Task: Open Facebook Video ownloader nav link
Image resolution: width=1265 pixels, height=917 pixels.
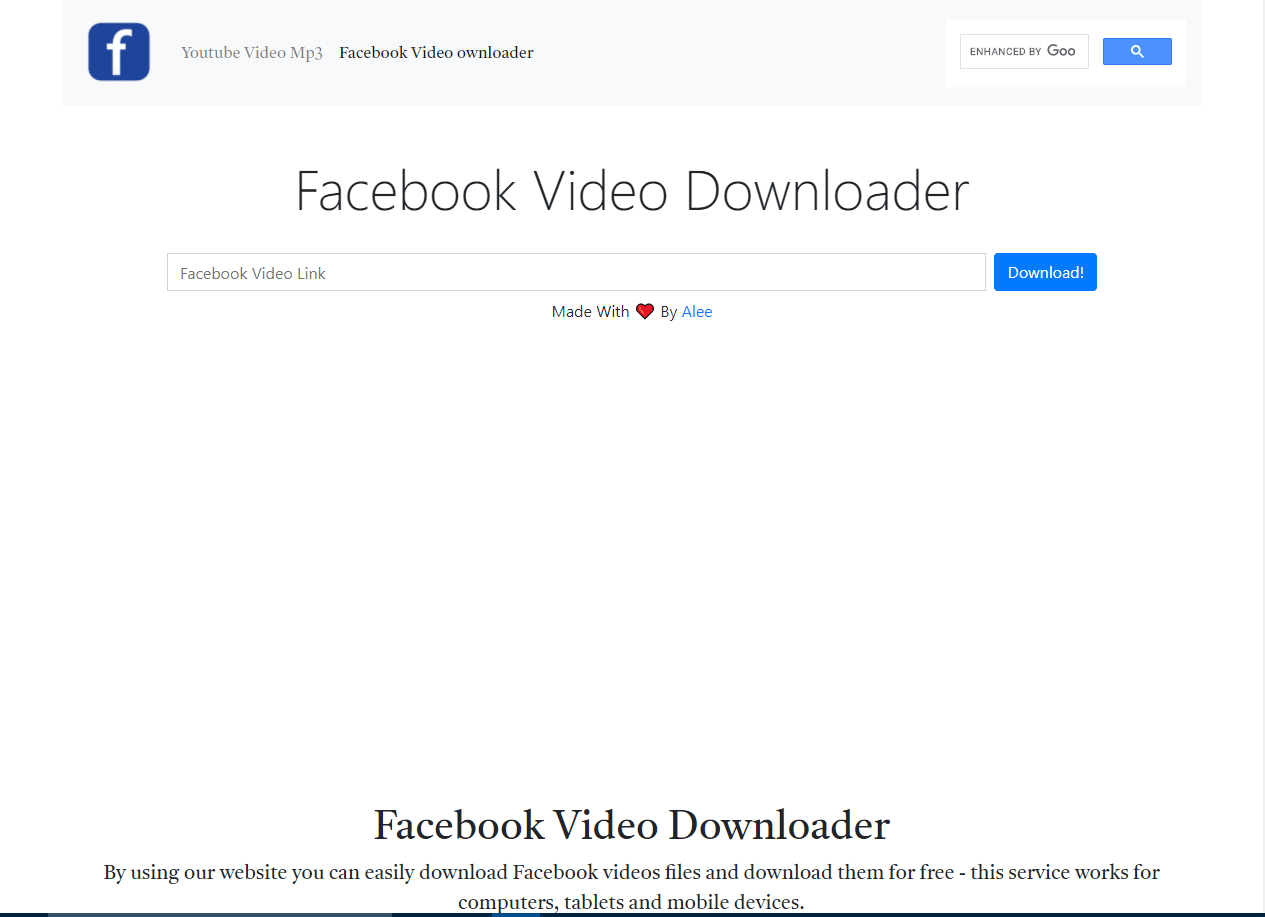Action: (x=436, y=53)
